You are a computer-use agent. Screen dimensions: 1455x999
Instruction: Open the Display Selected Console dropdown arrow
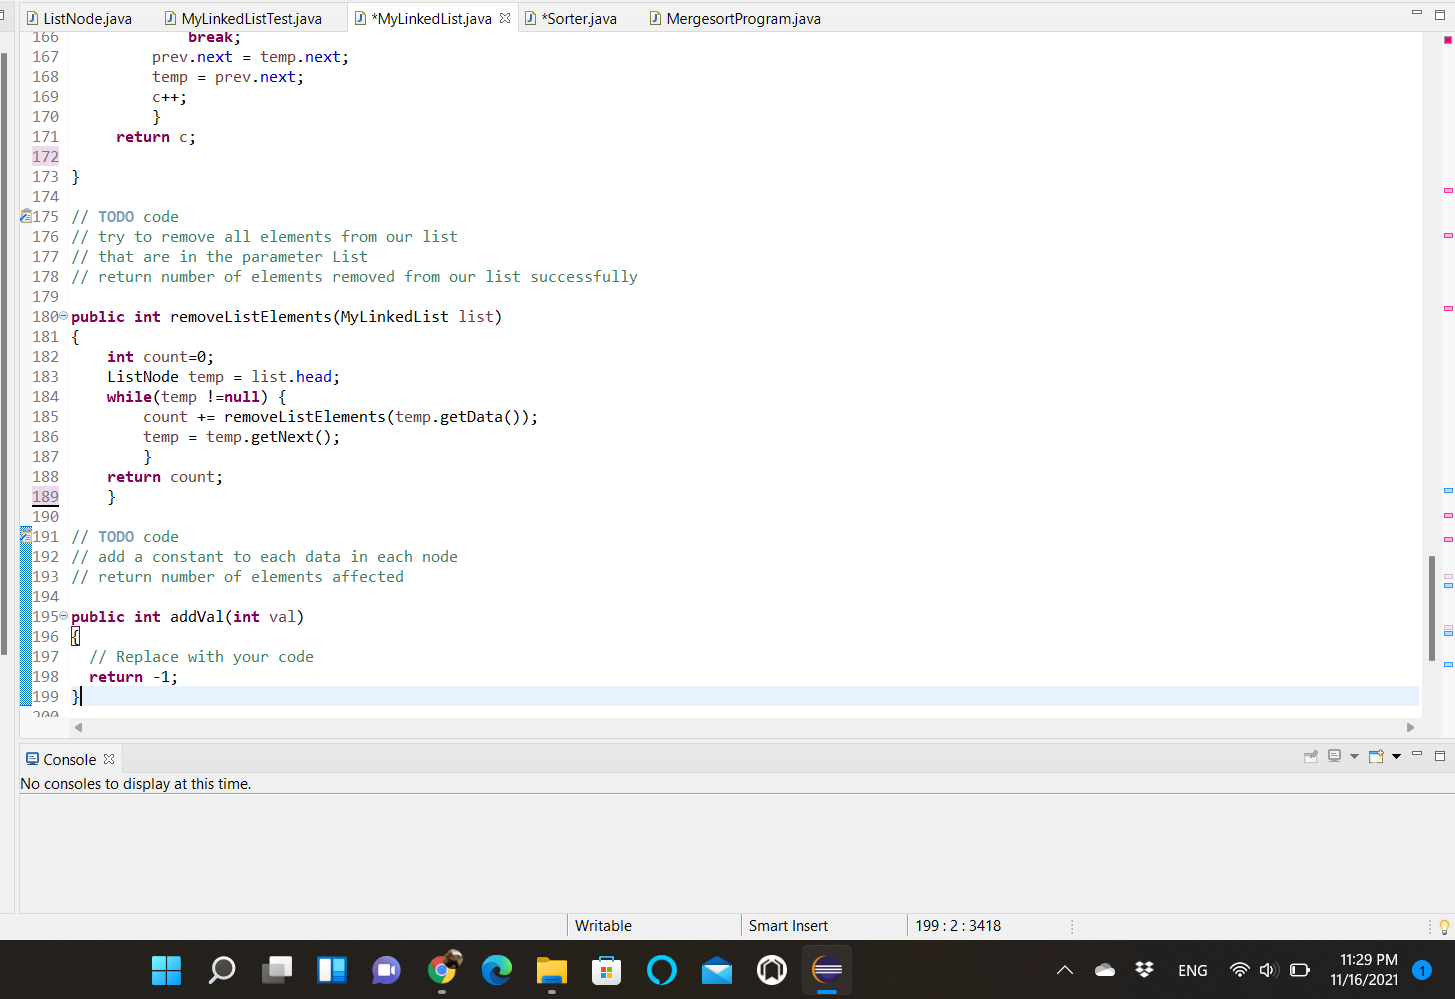click(1354, 756)
